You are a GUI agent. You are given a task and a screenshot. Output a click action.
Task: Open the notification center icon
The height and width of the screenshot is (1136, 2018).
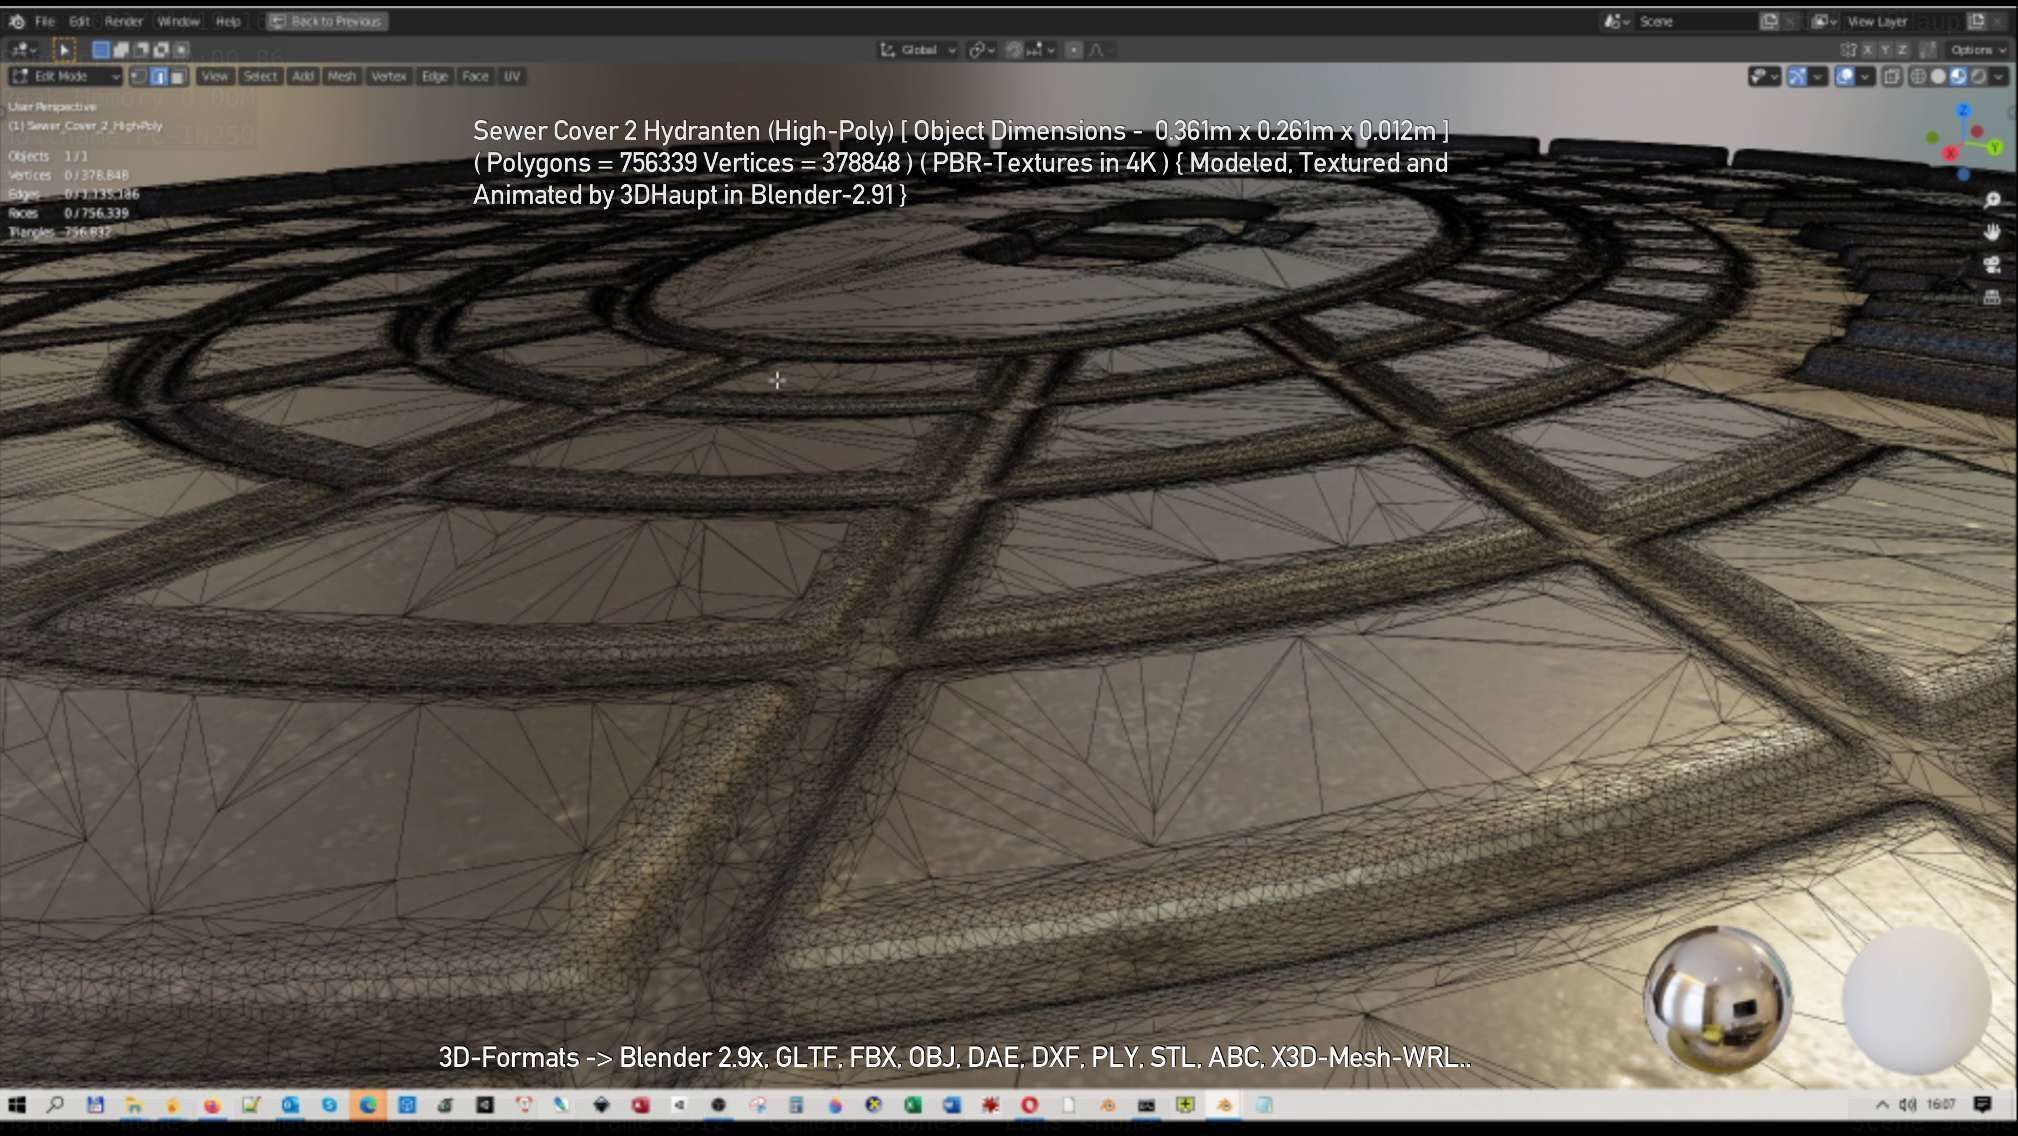(x=1983, y=1104)
